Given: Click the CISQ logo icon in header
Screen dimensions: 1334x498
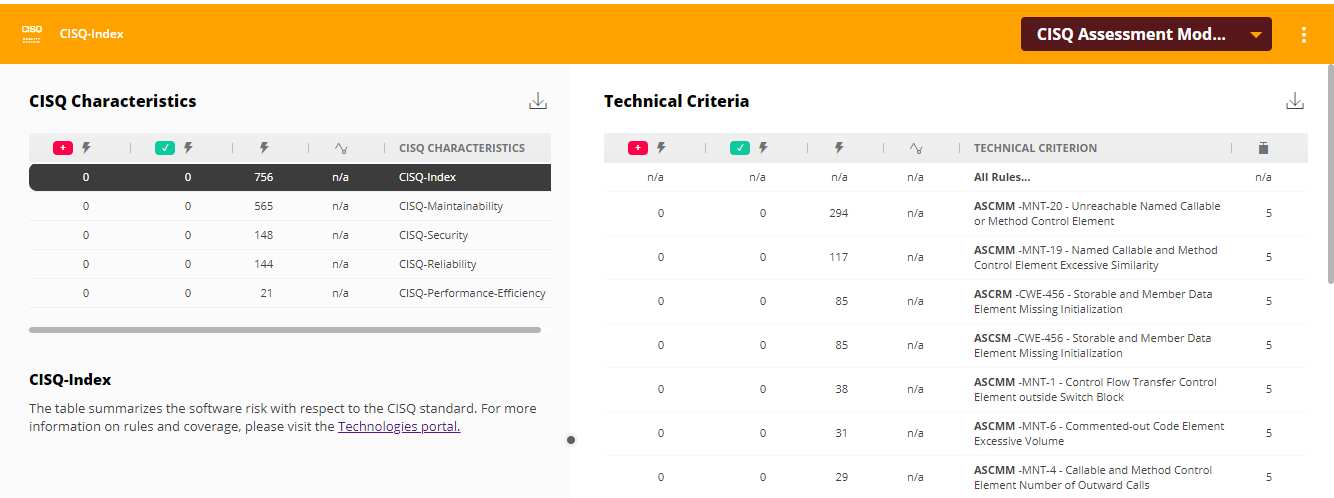Looking at the screenshot, I should 32,33.
